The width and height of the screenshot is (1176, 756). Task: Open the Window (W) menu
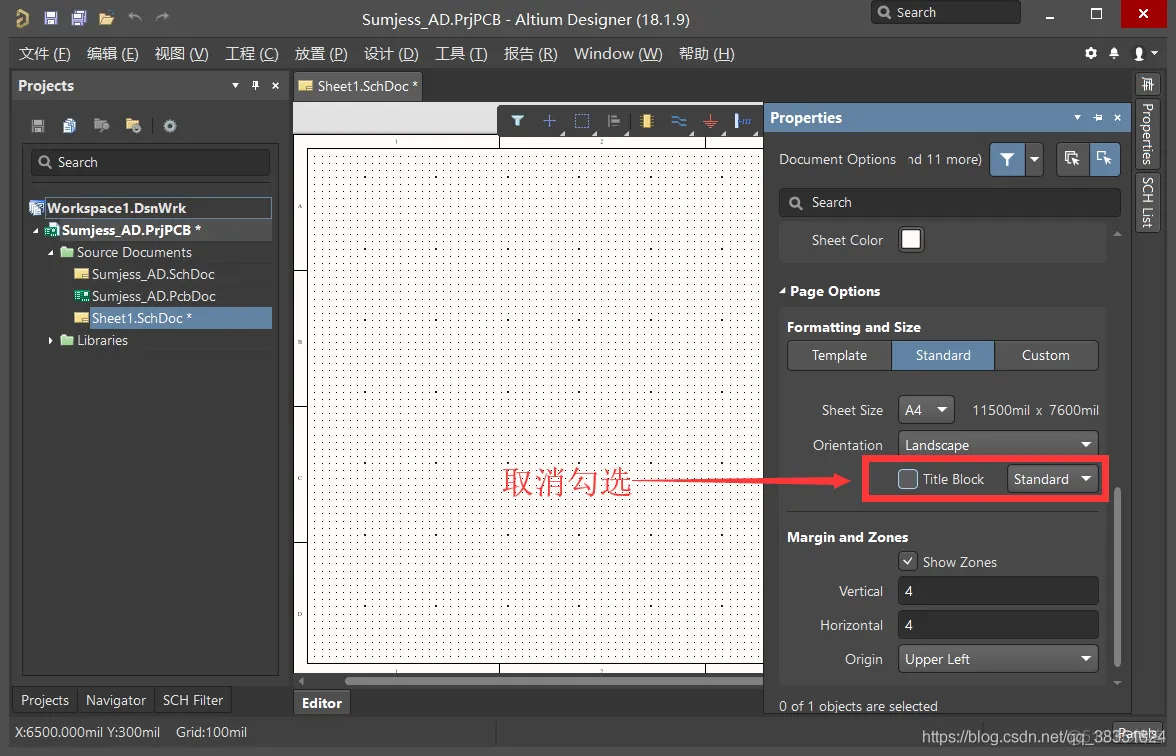point(618,54)
